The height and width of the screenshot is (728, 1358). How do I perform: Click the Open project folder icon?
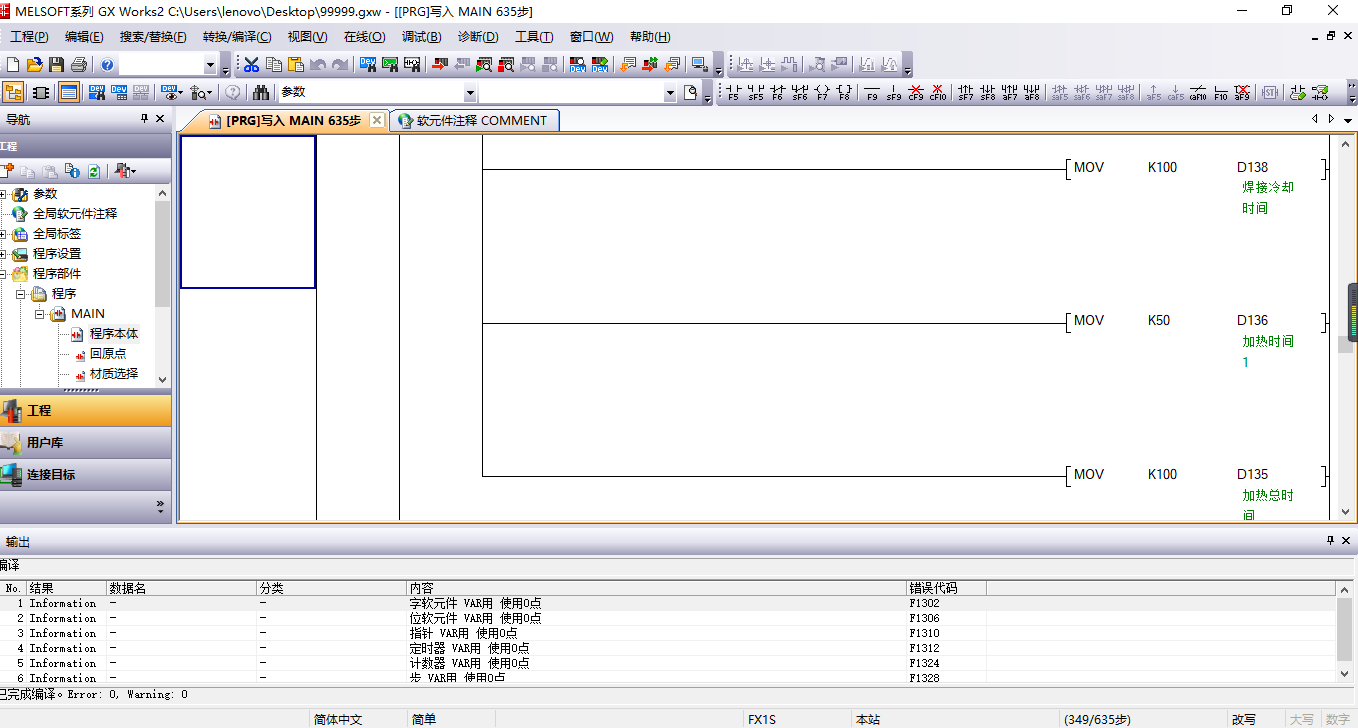click(34, 65)
